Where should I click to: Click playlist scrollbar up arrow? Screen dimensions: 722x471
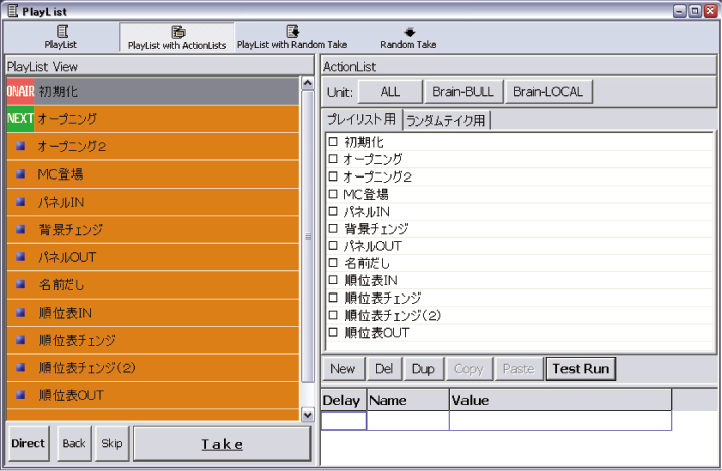(x=308, y=85)
